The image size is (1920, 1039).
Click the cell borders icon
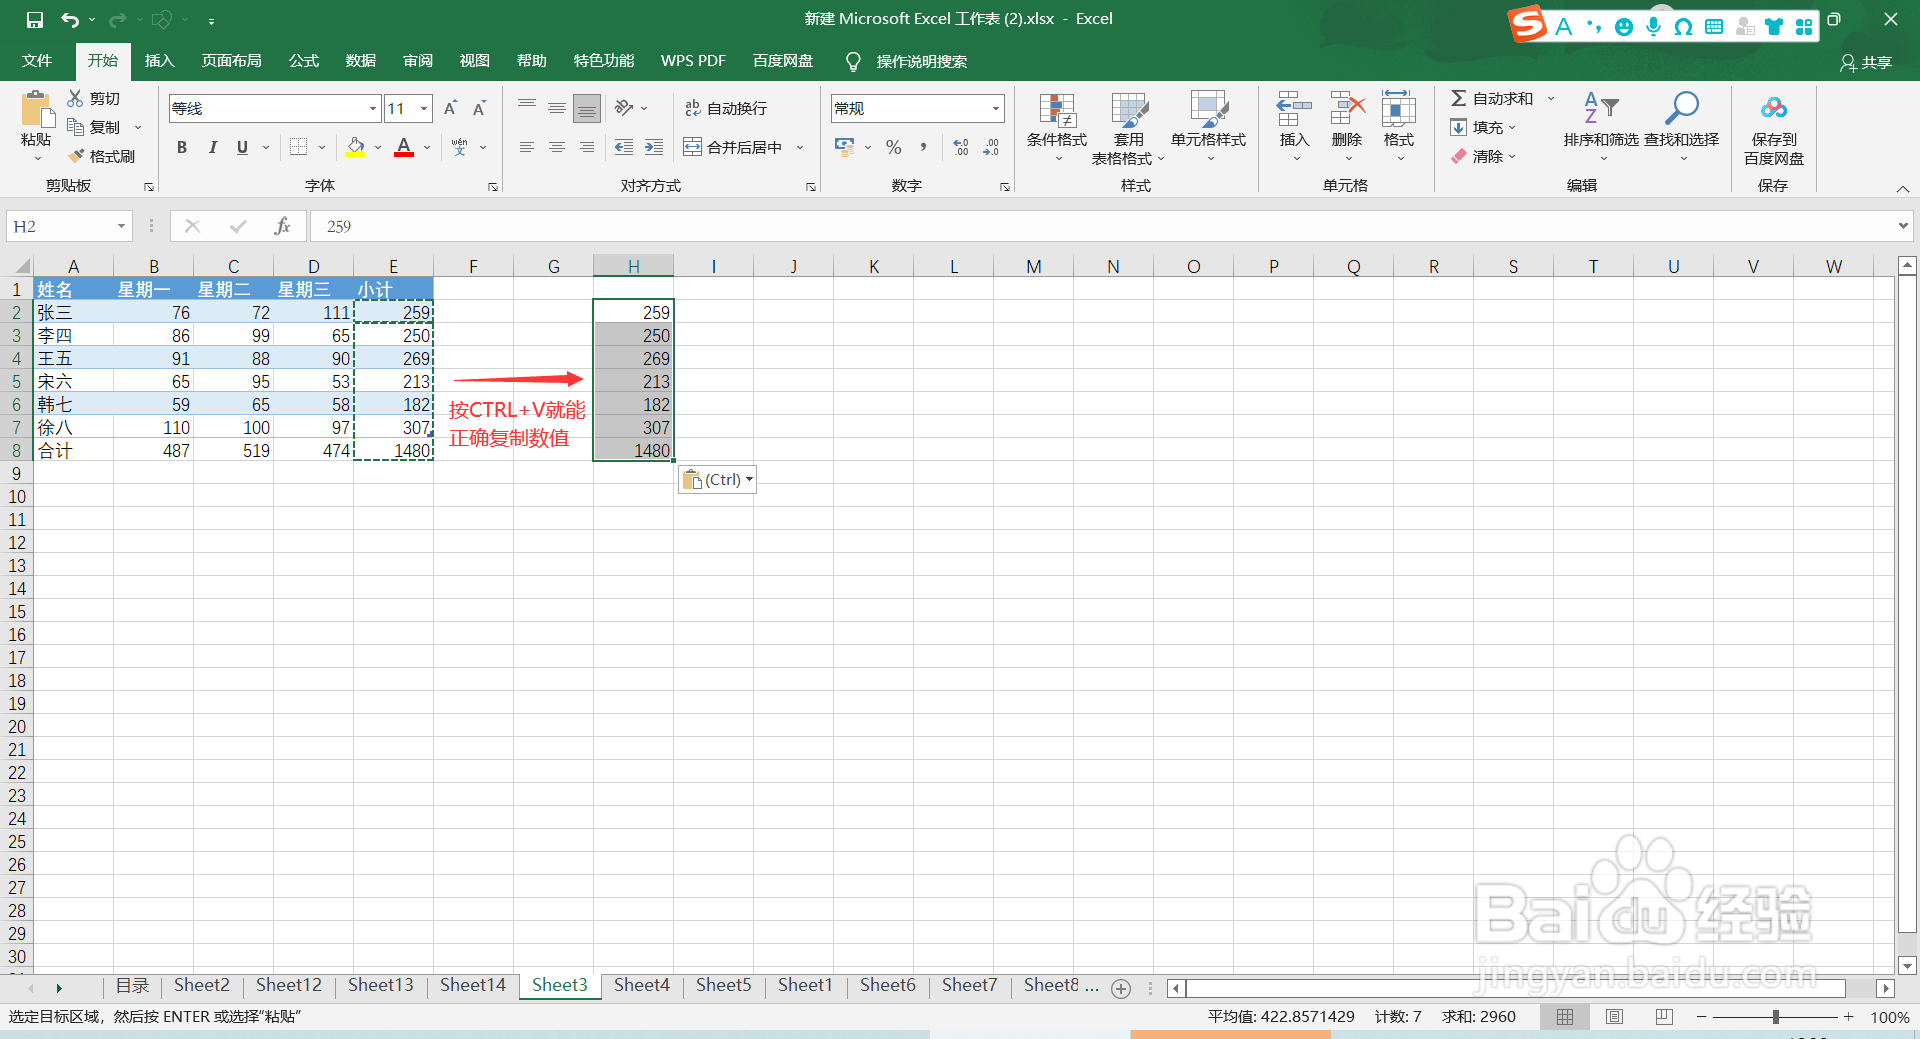(298, 147)
